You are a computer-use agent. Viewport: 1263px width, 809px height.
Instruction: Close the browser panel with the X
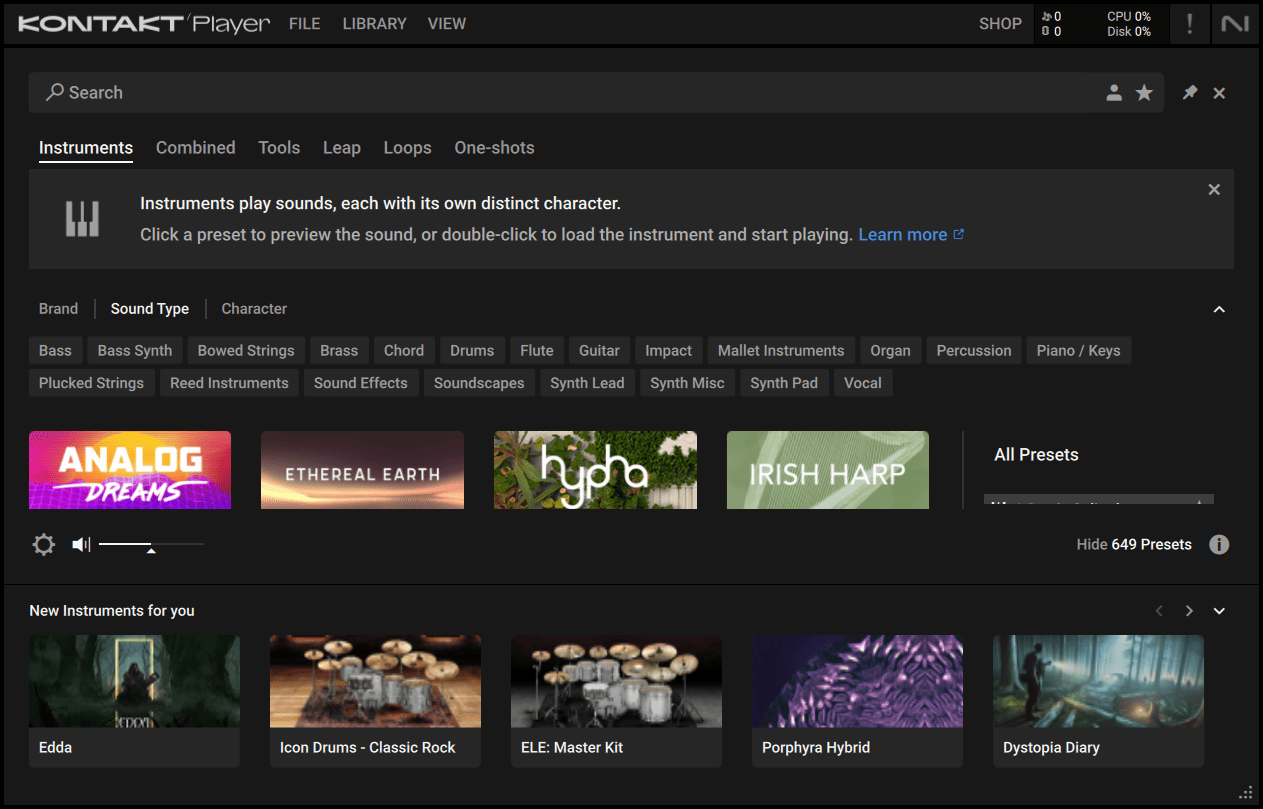pos(1219,93)
